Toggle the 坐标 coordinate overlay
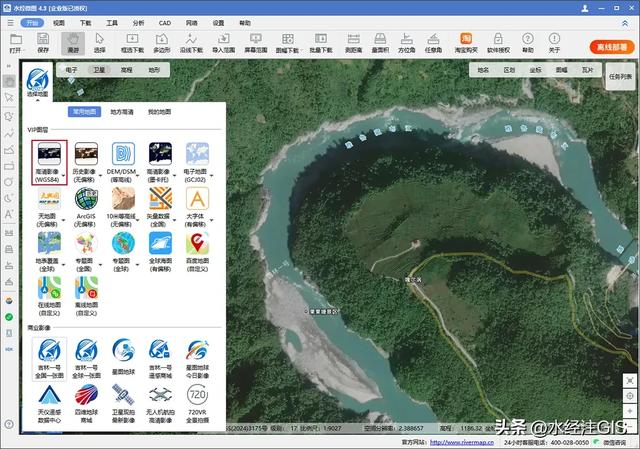 (536, 70)
